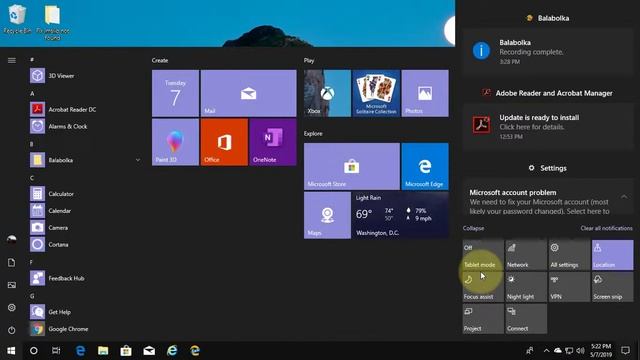Toggle Focus assist quick action
The image size is (640, 360).
483,287
